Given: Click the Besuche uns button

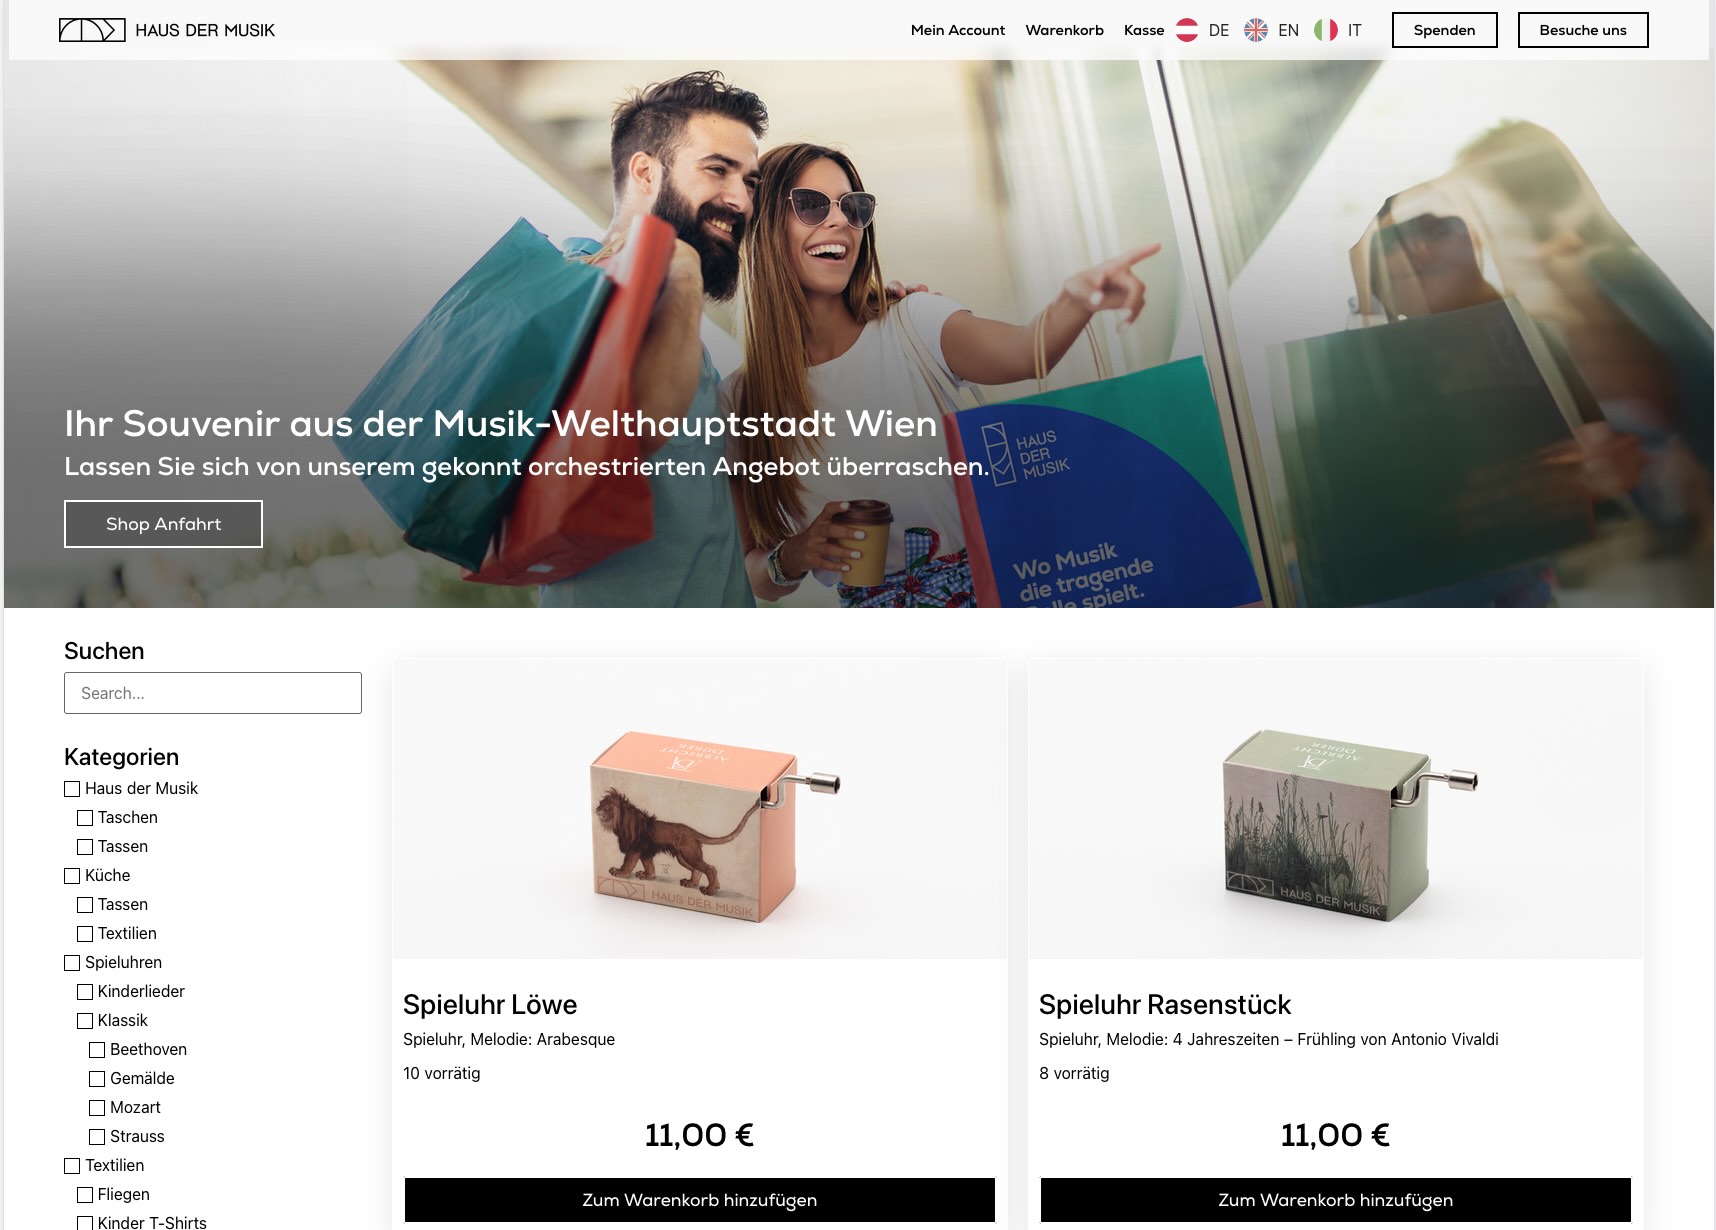Looking at the screenshot, I should click(x=1583, y=30).
